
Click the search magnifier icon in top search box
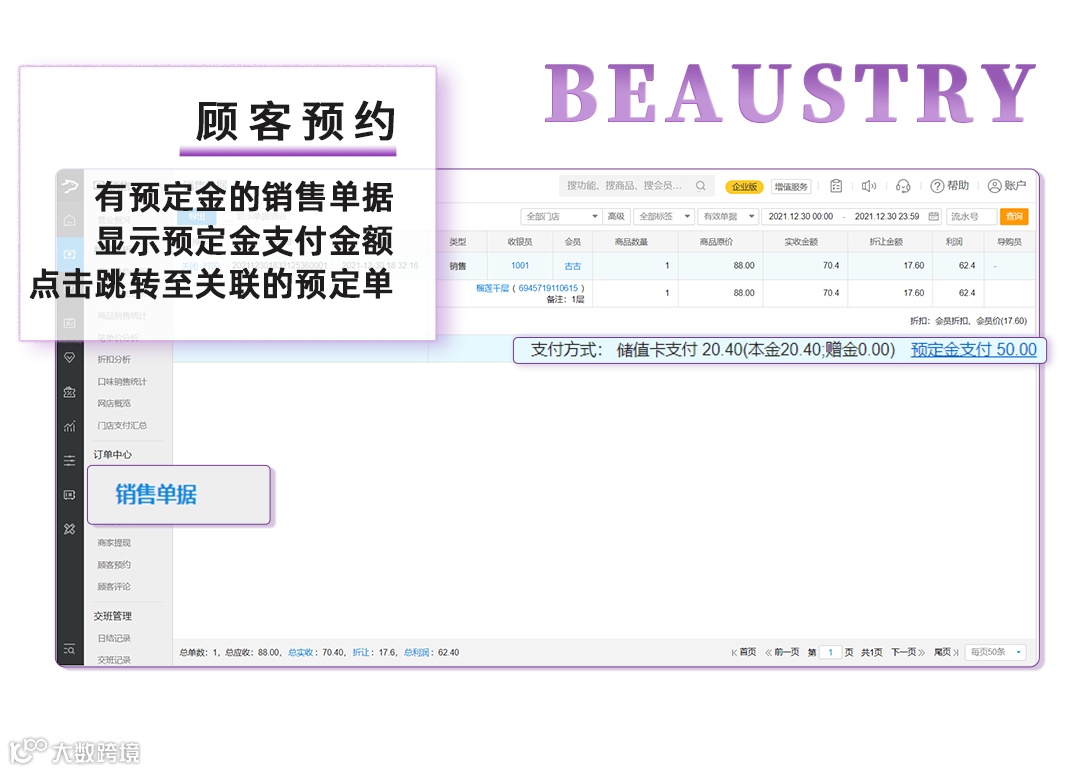click(700, 186)
